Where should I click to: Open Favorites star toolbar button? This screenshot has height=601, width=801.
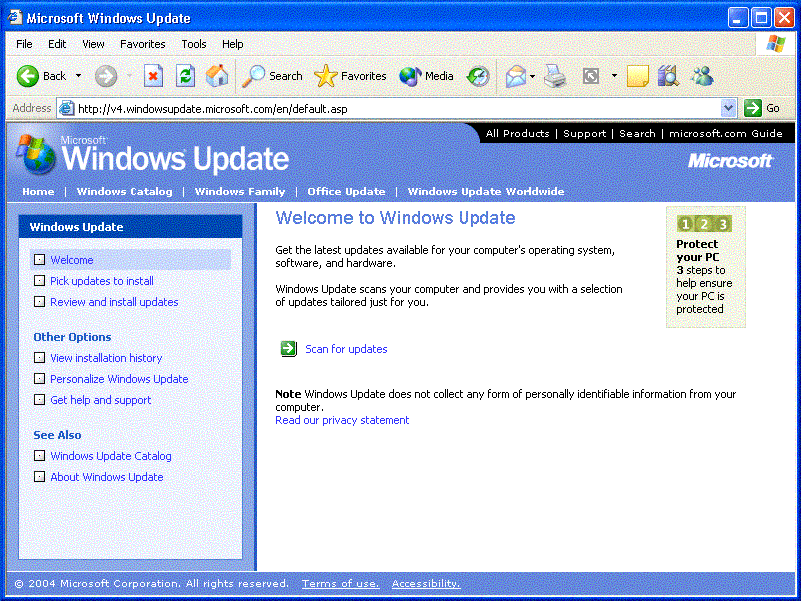pos(350,76)
